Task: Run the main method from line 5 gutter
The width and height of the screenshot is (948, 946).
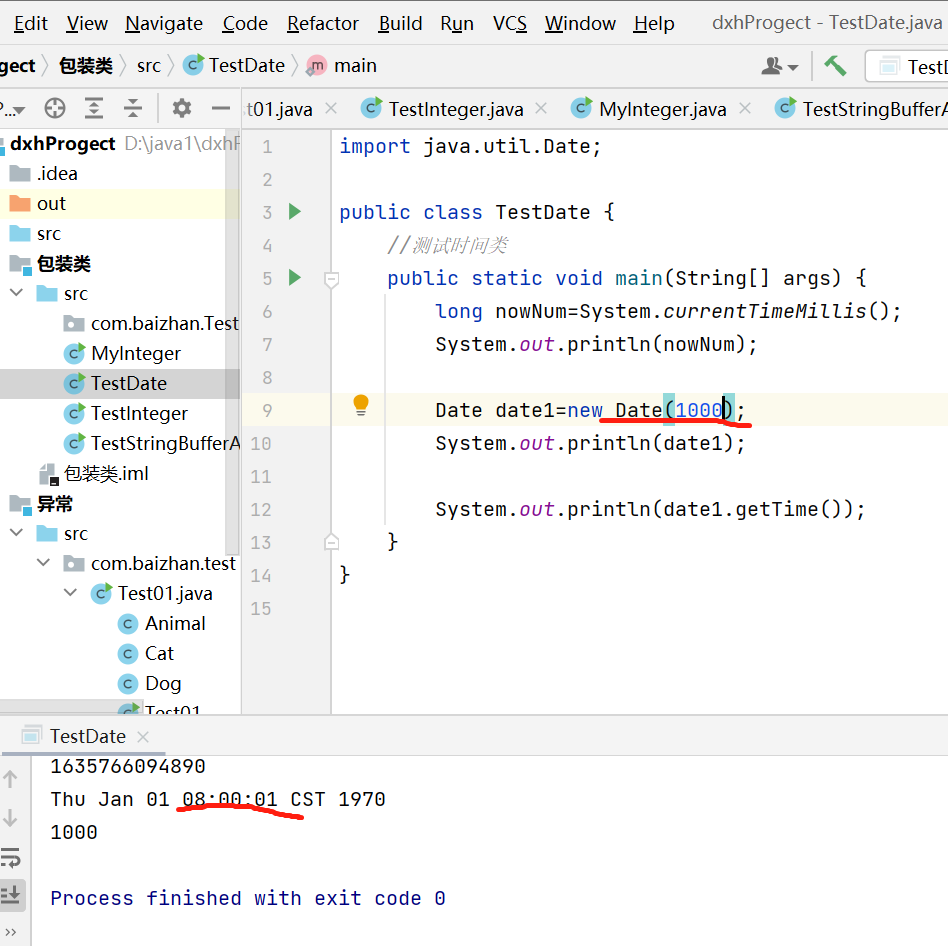Action: click(294, 277)
